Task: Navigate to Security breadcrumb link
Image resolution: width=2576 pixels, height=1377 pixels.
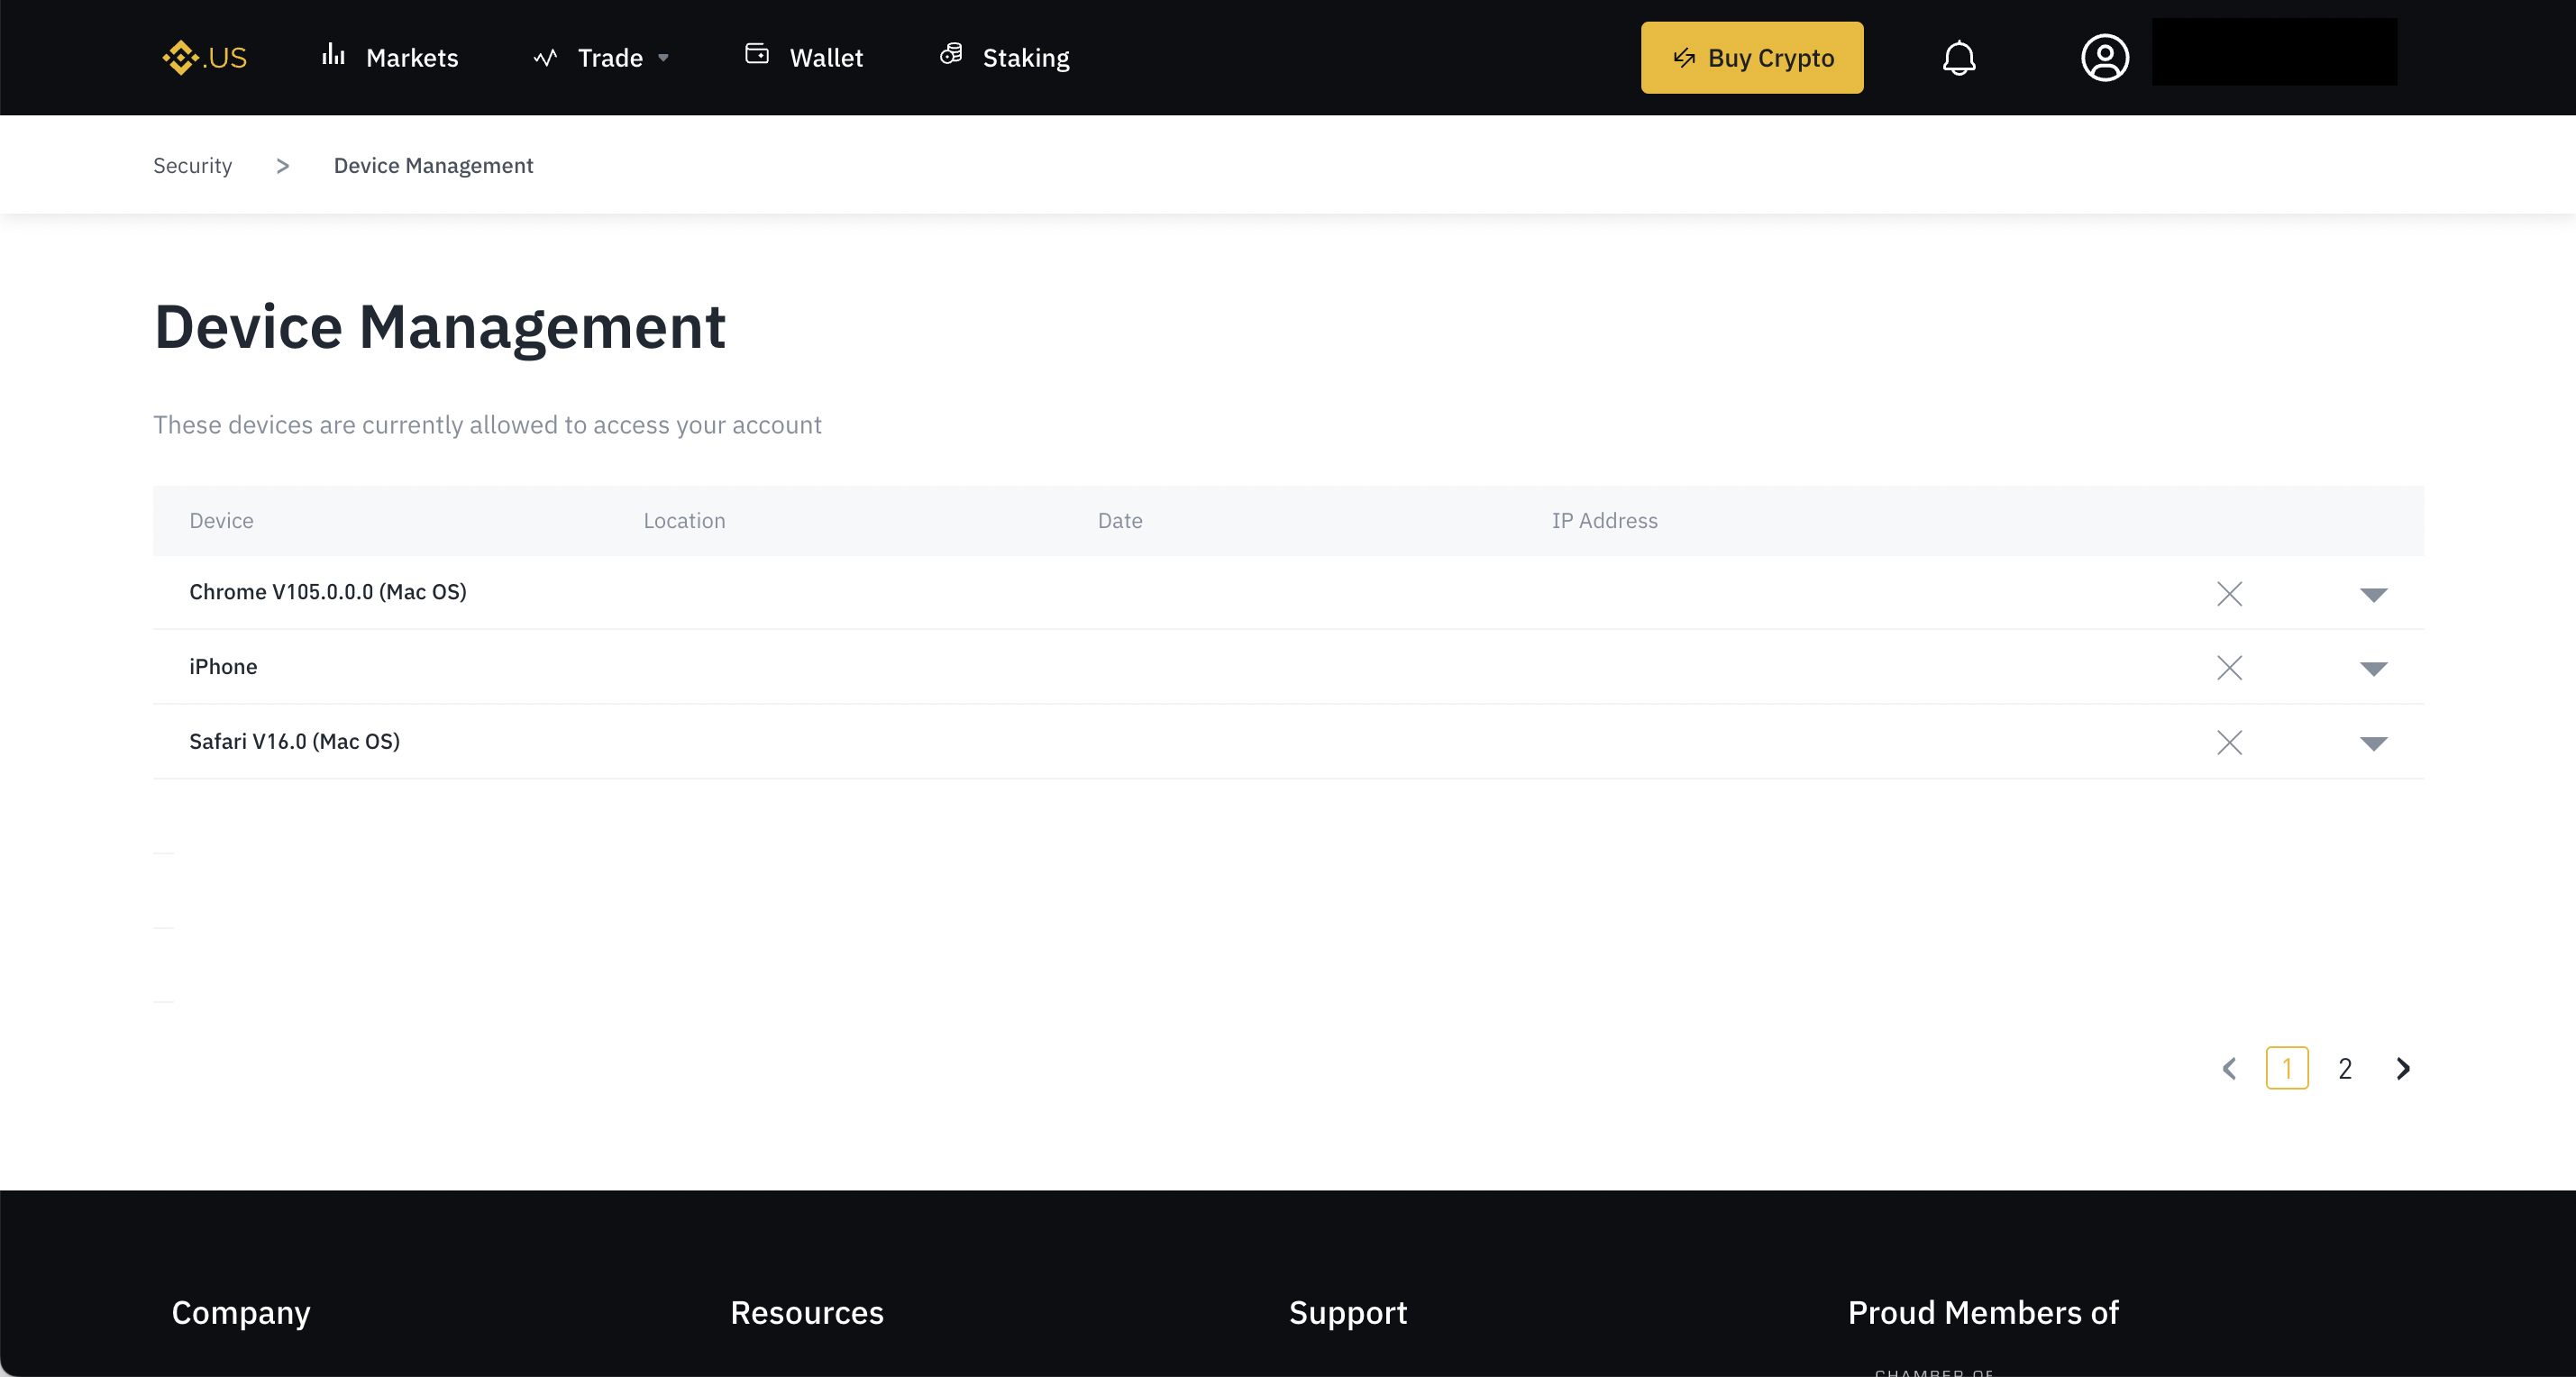Action: 192,165
